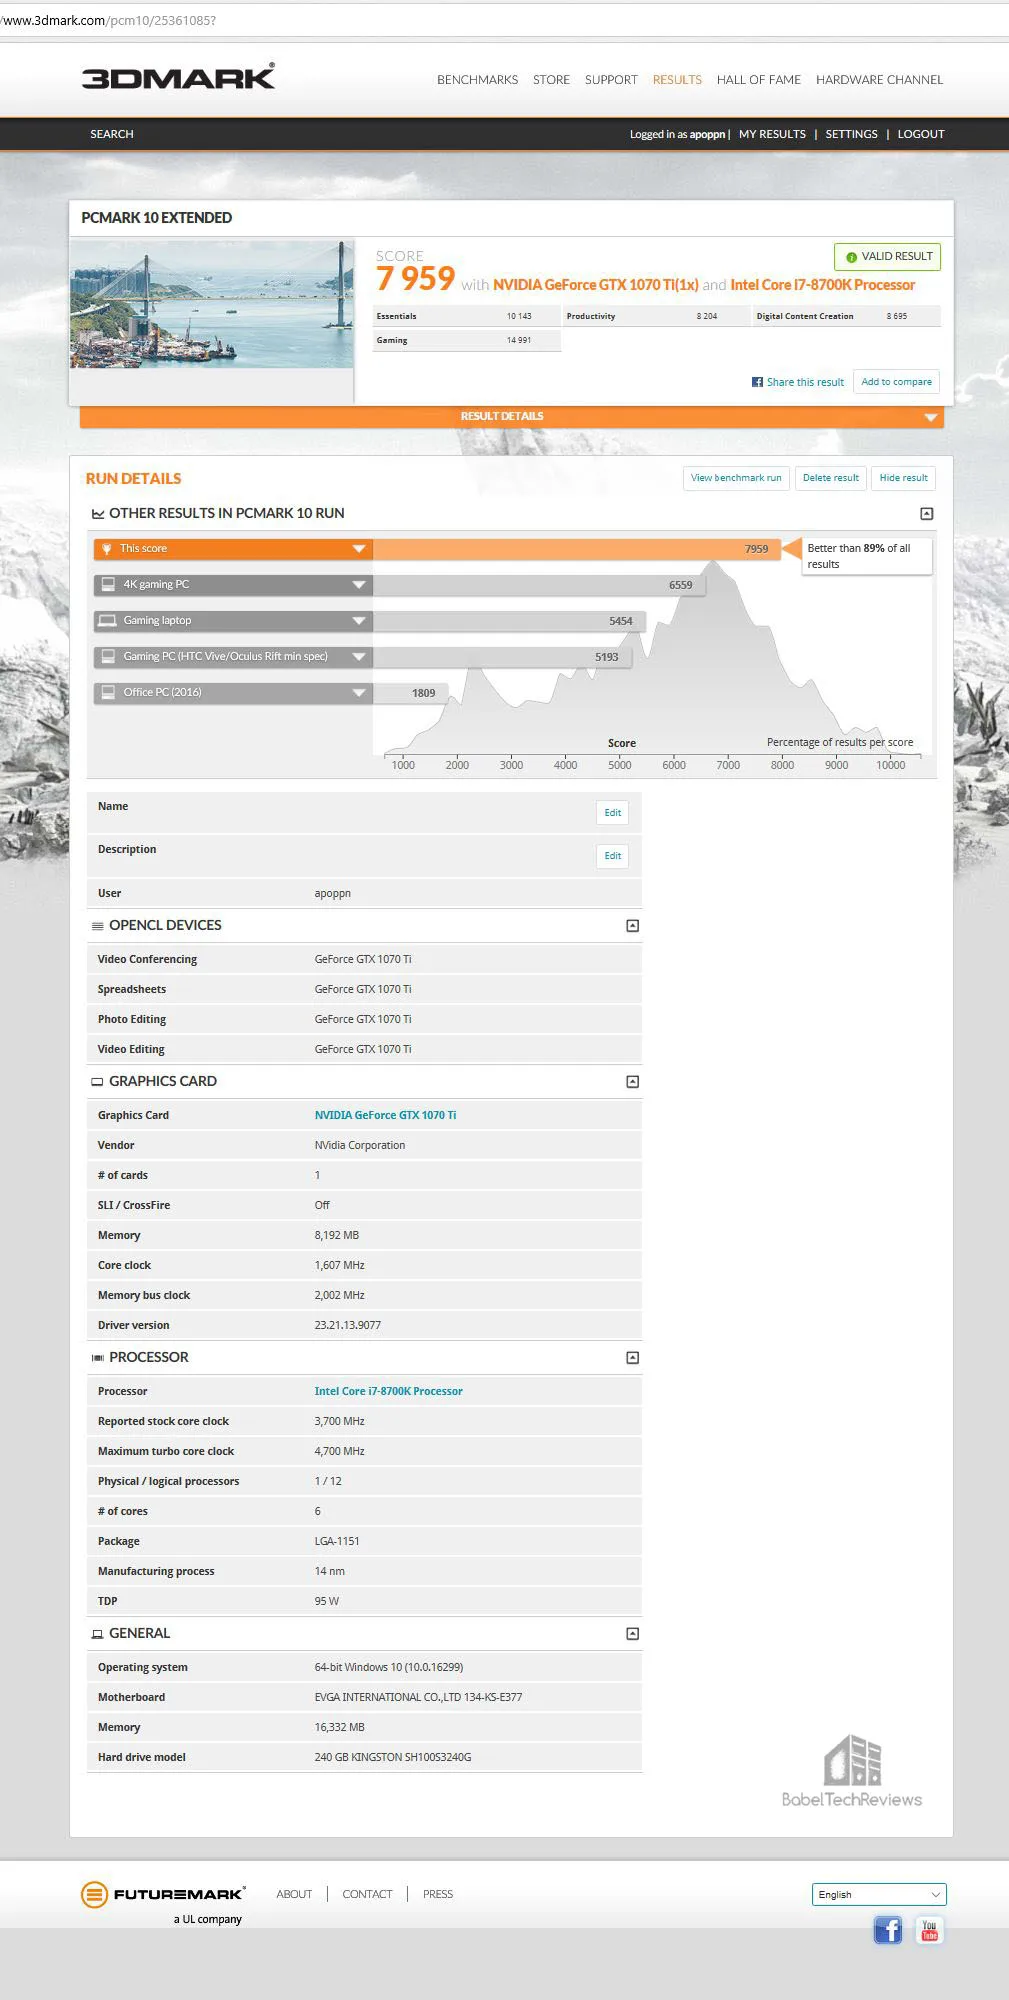1009x2000 pixels.
Task: Expand the Gaming laptop dropdown arrow
Action: click(359, 621)
